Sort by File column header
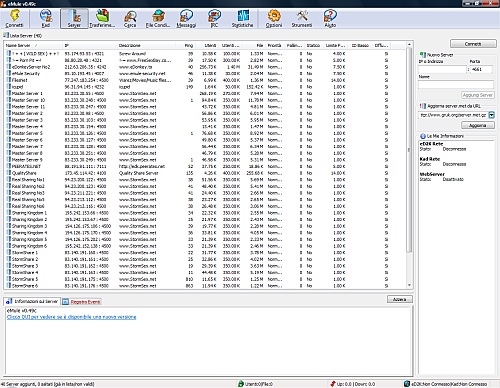The height and width of the screenshot is (388, 500). (x=253, y=45)
